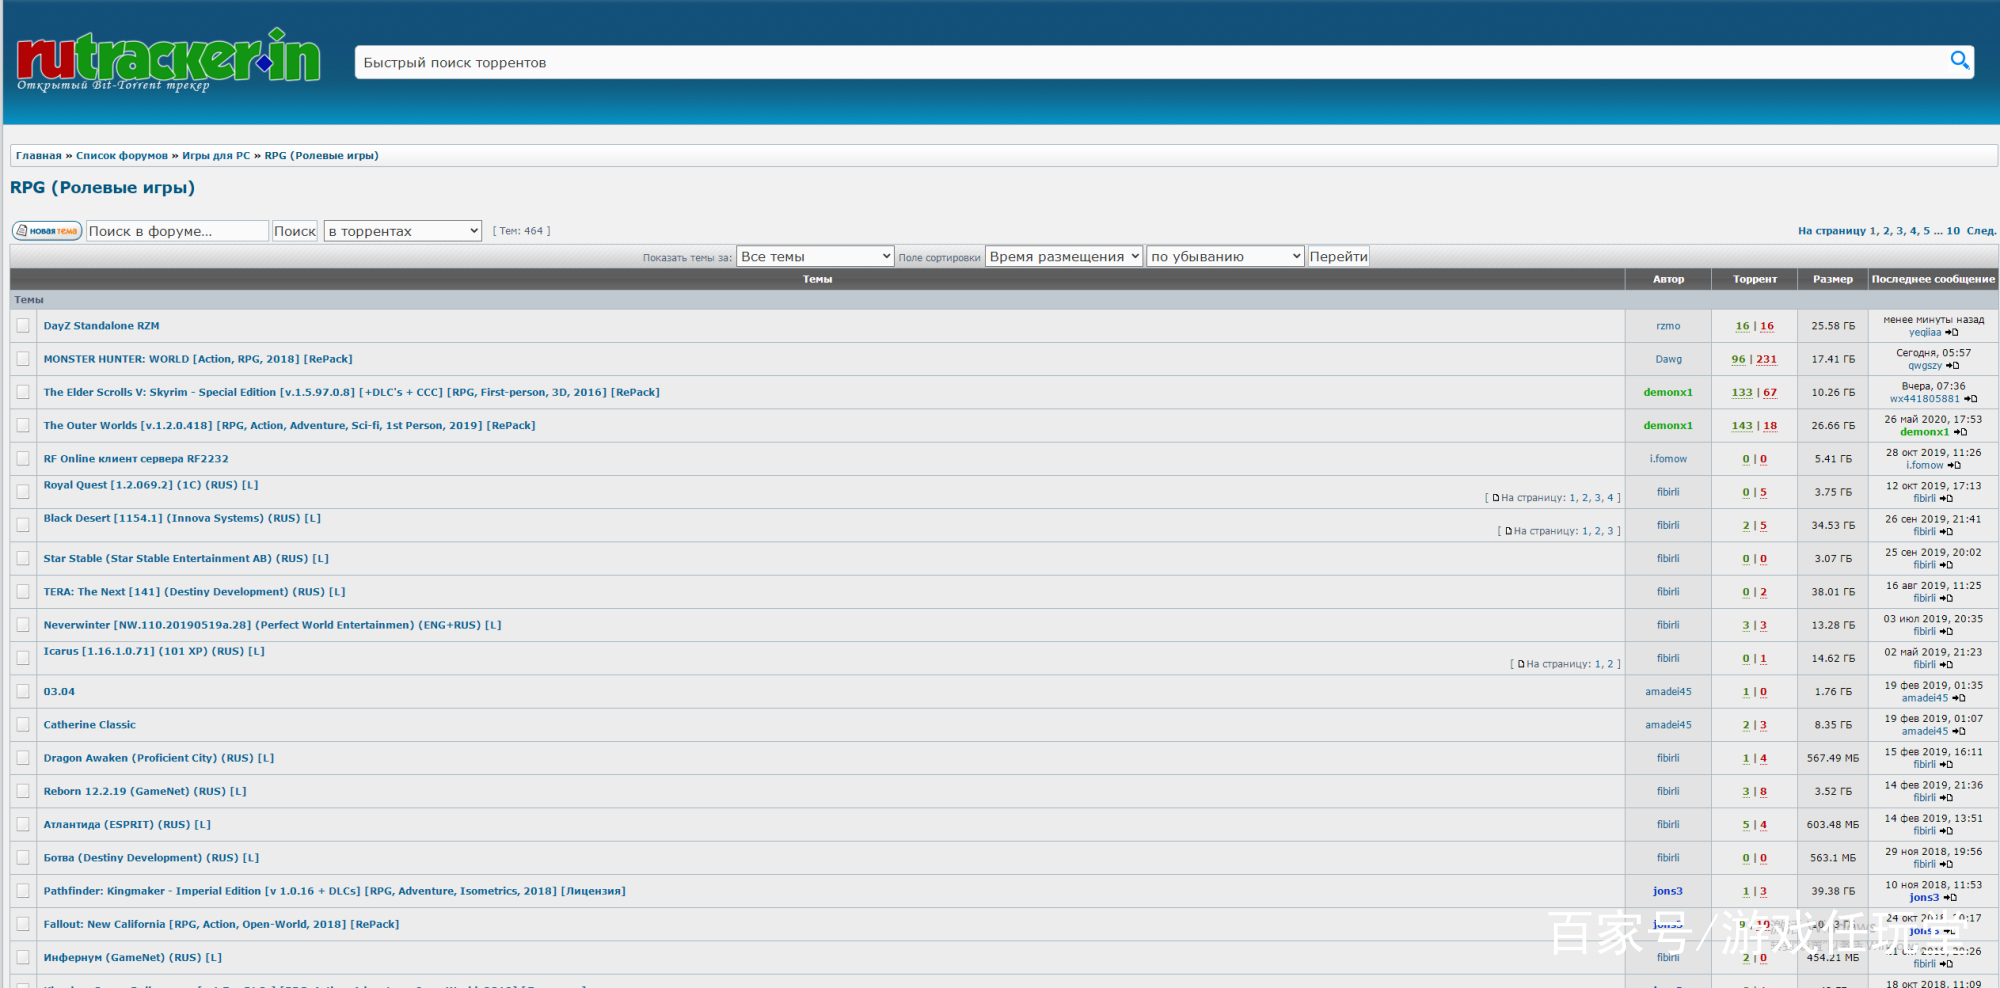Click the topic status icon beside The Outer Worlds
This screenshot has height=988, width=2000.
[x=23, y=425]
